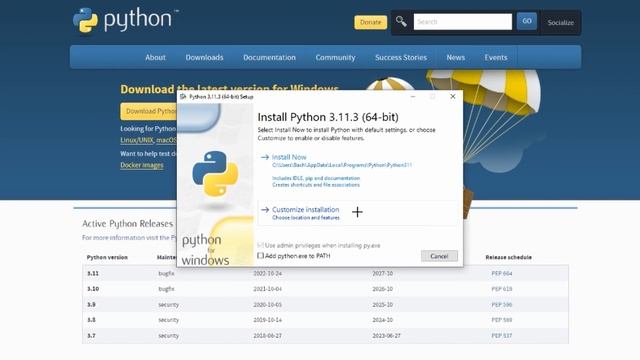This screenshot has height=360, width=640.
Task: Click the arrow icon beside Customize installation
Action: pyautogui.click(x=265, y=209)
